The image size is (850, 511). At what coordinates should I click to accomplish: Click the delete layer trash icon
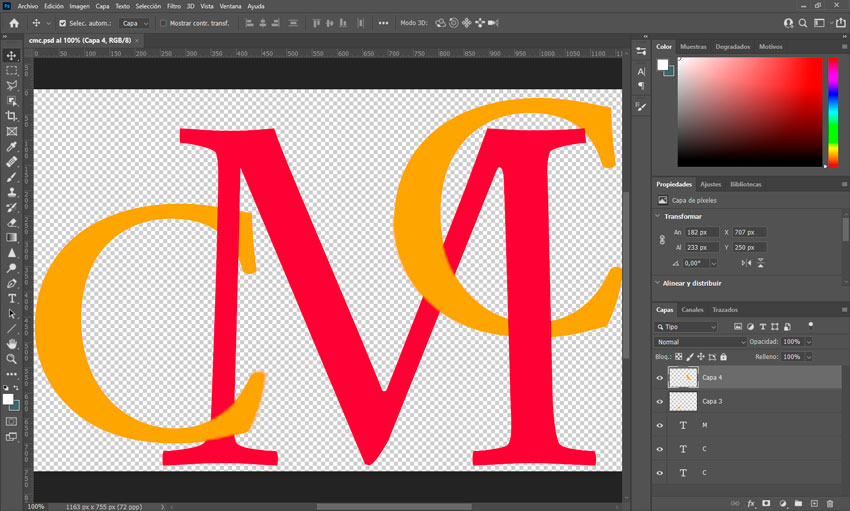(830, 503)
